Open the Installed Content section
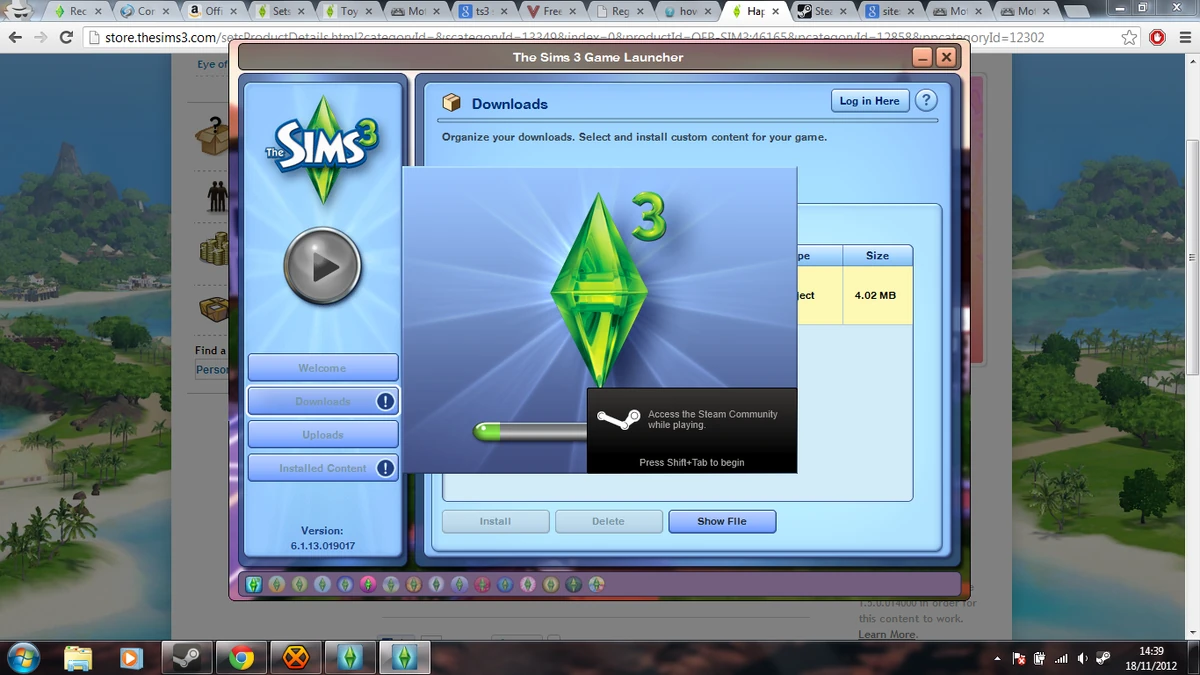This screenshot has height=675, width=1200. (x=322, y=467)
